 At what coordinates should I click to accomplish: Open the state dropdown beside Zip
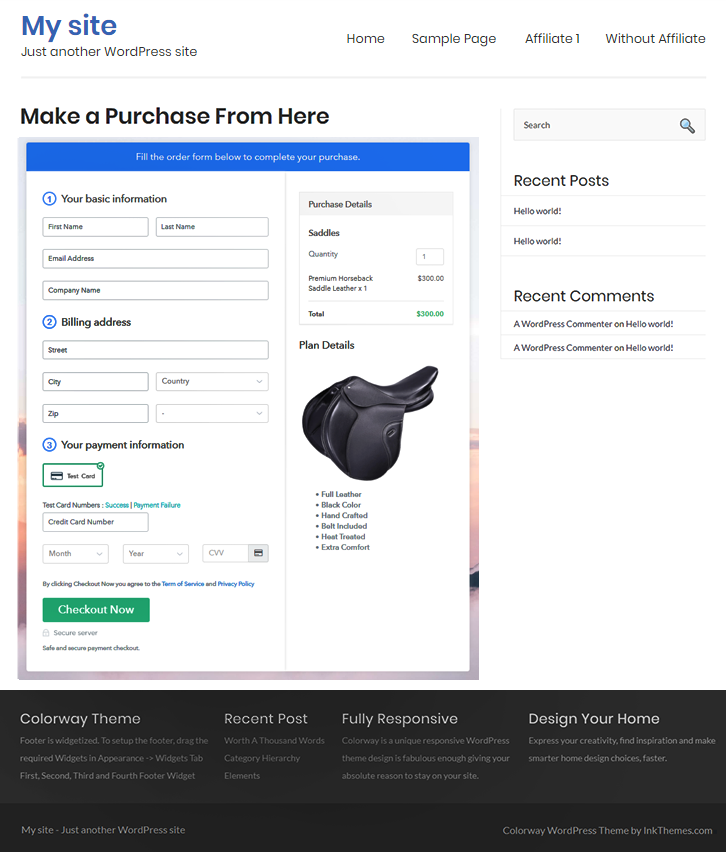[x=212, y=414]
